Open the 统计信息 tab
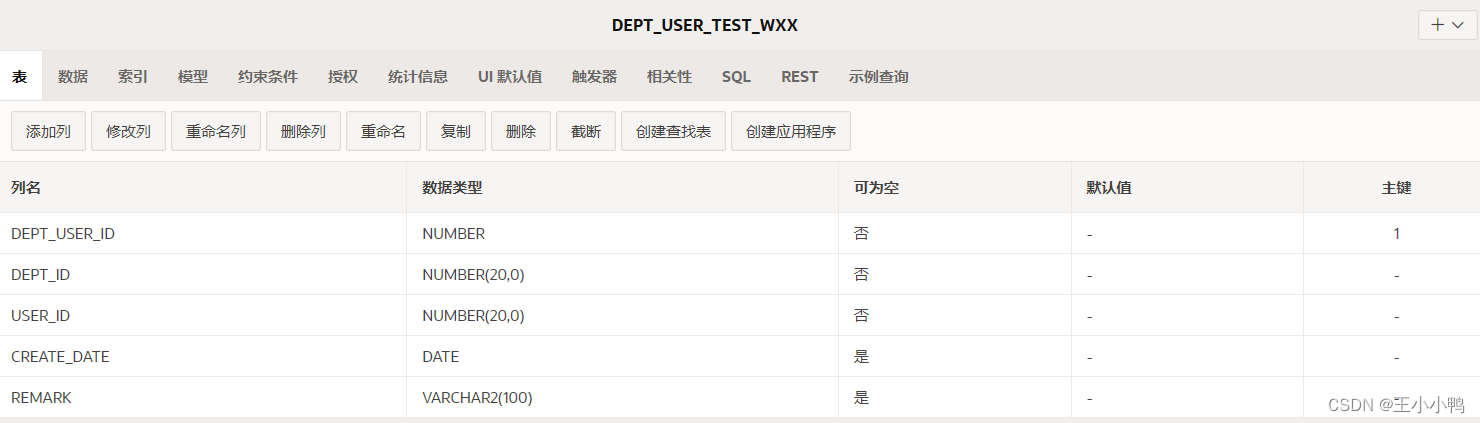Image resolution: width=1480 pixels, height=423 pixels. point(418,76)
